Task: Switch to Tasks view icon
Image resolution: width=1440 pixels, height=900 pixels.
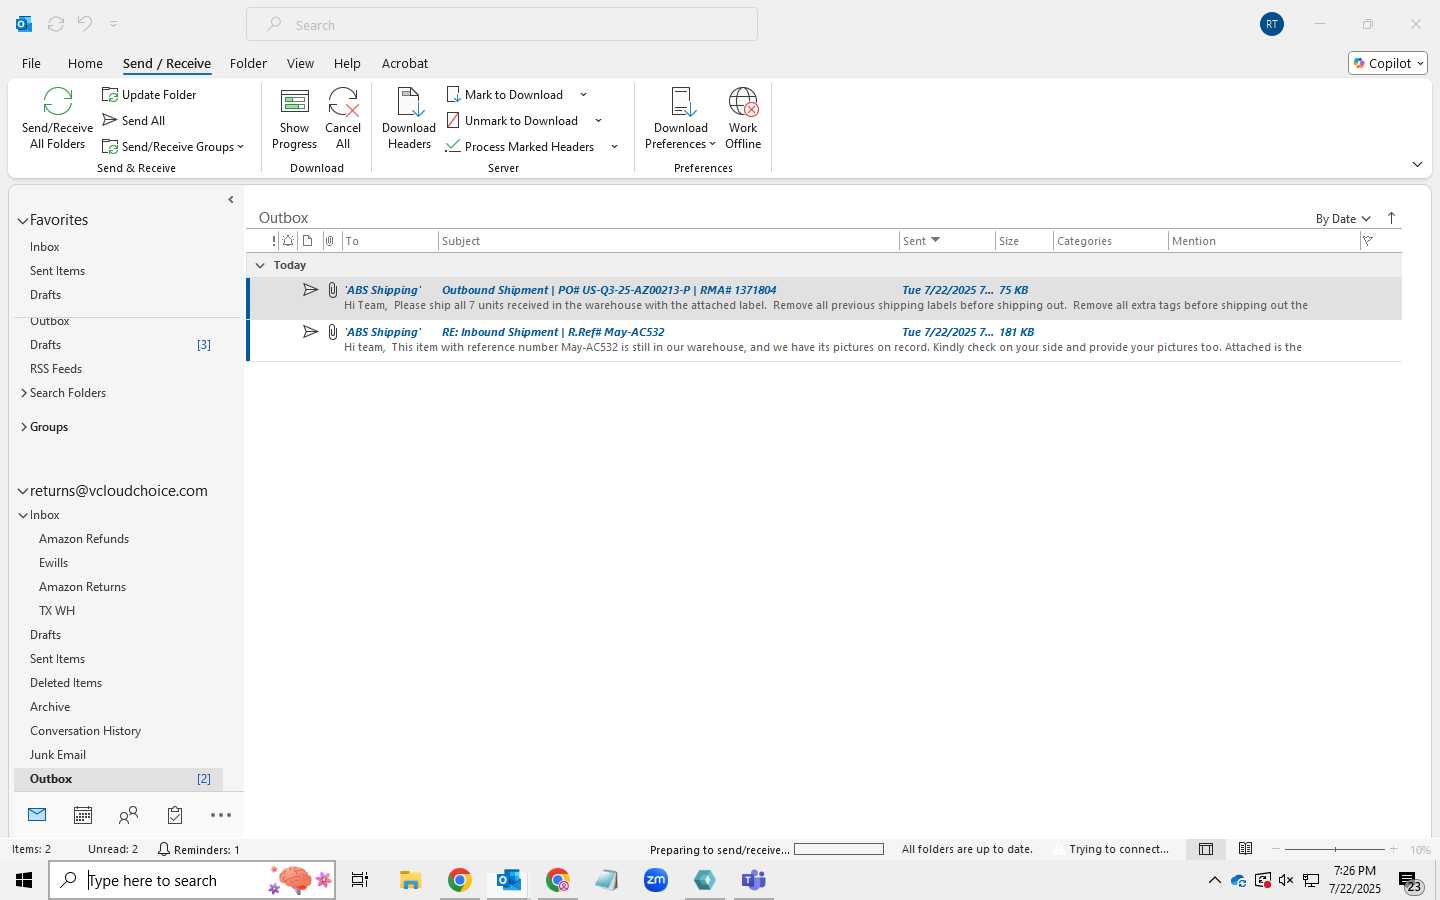Action: (175, 815)
